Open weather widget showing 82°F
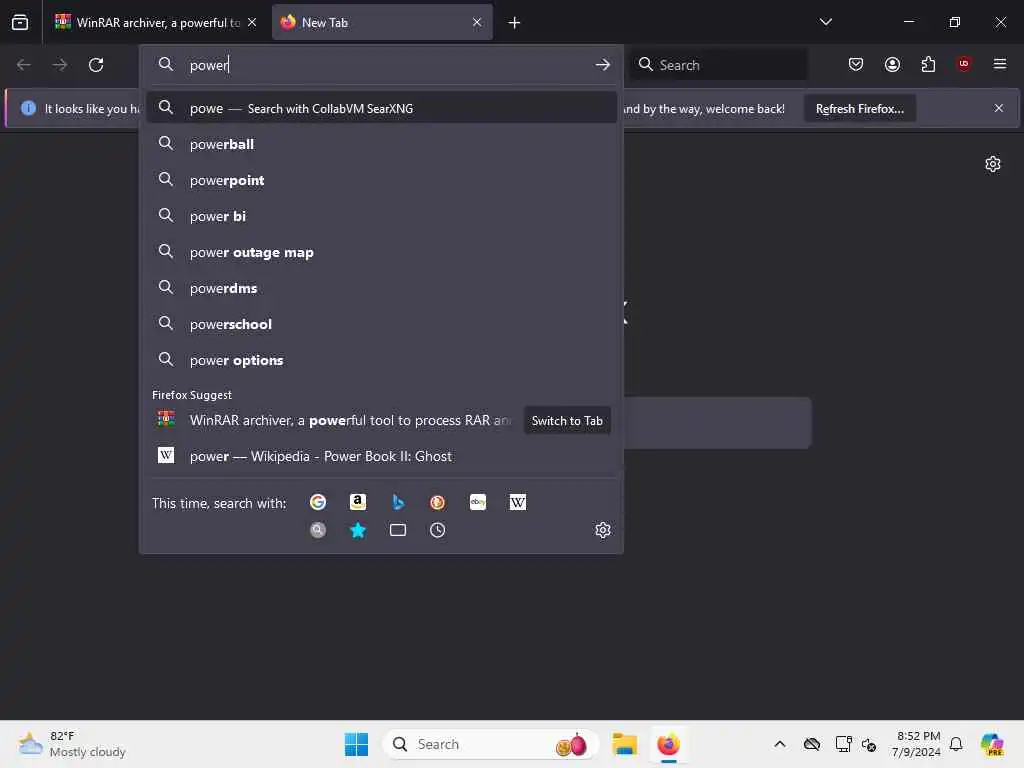This screenshot has height=768, width=1024. pos(72,744)
